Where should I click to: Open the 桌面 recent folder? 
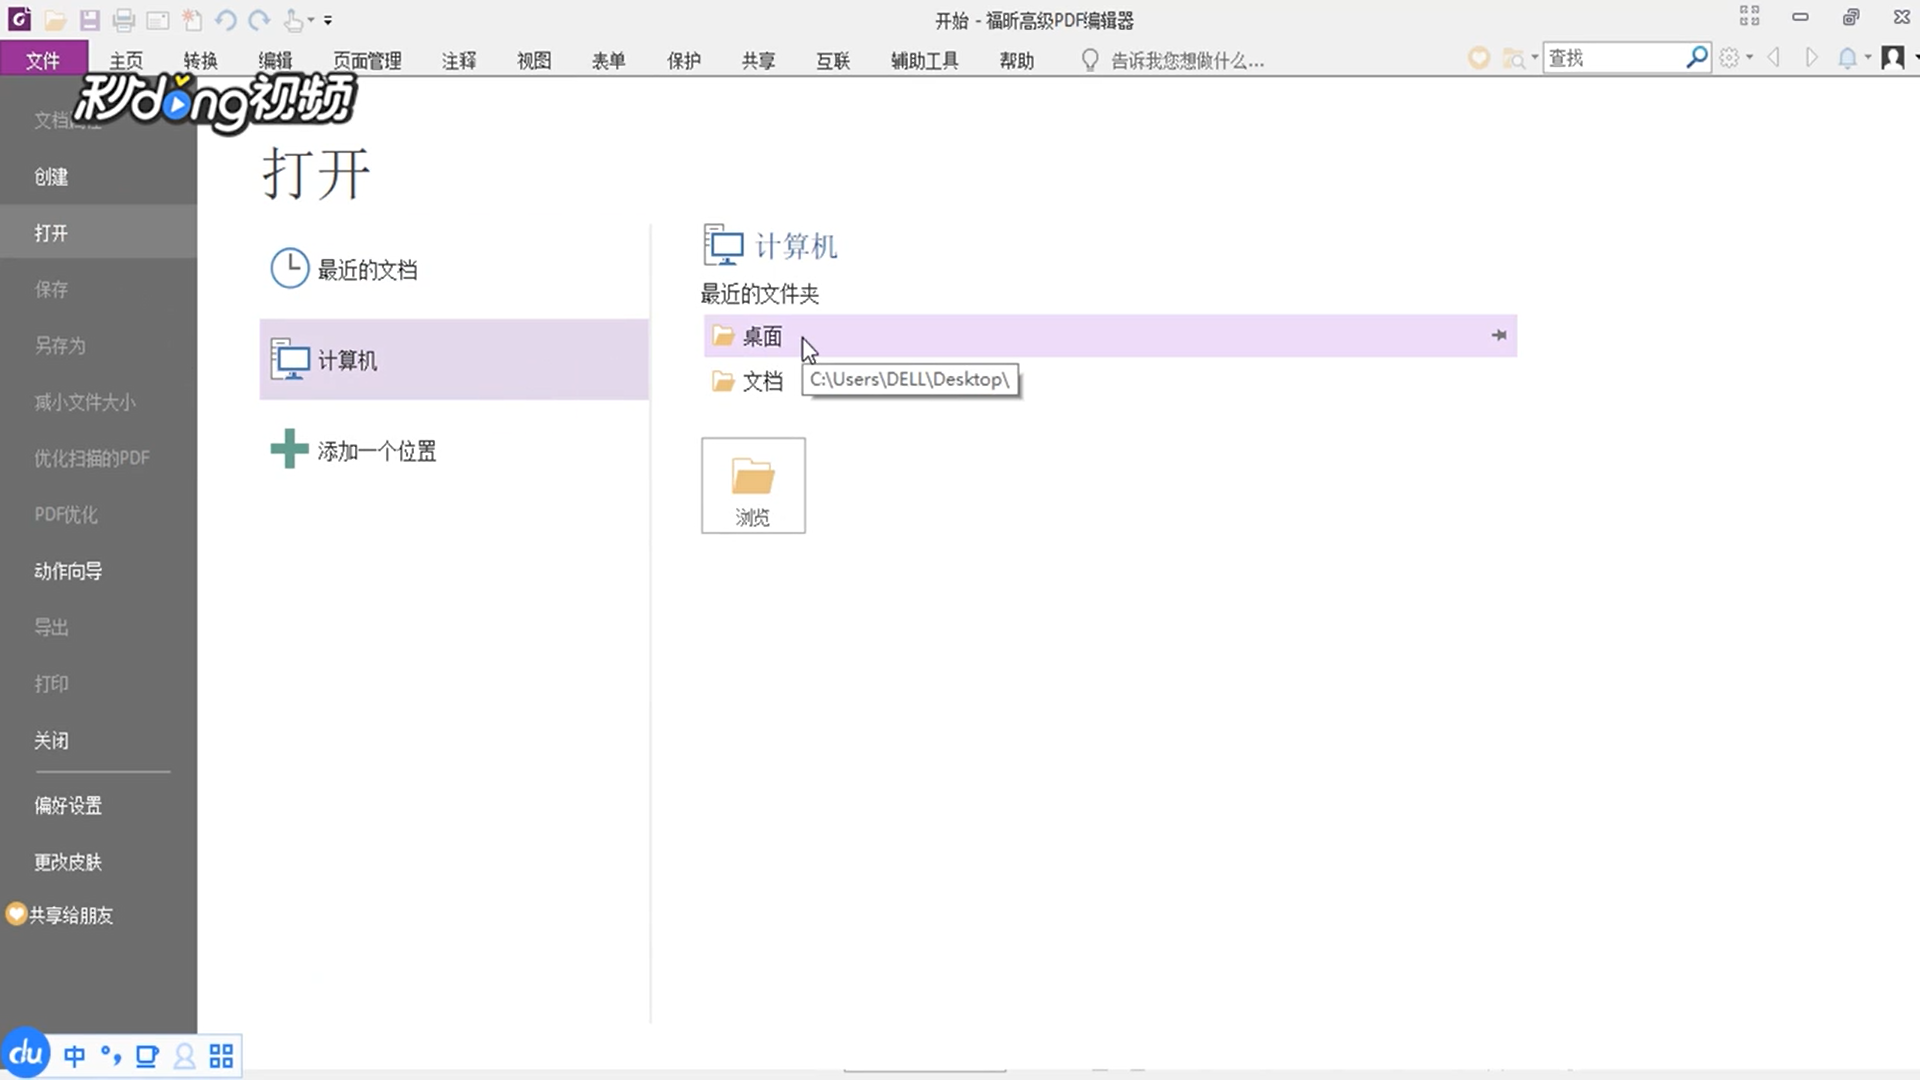click(1110, 336)
